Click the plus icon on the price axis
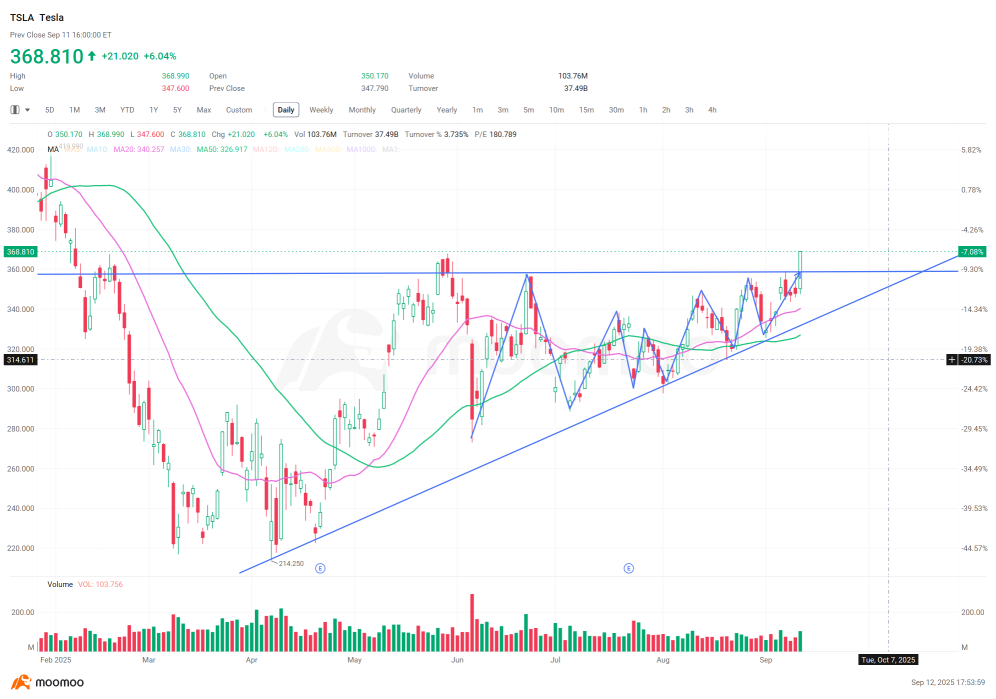 [x=952, y=359]
